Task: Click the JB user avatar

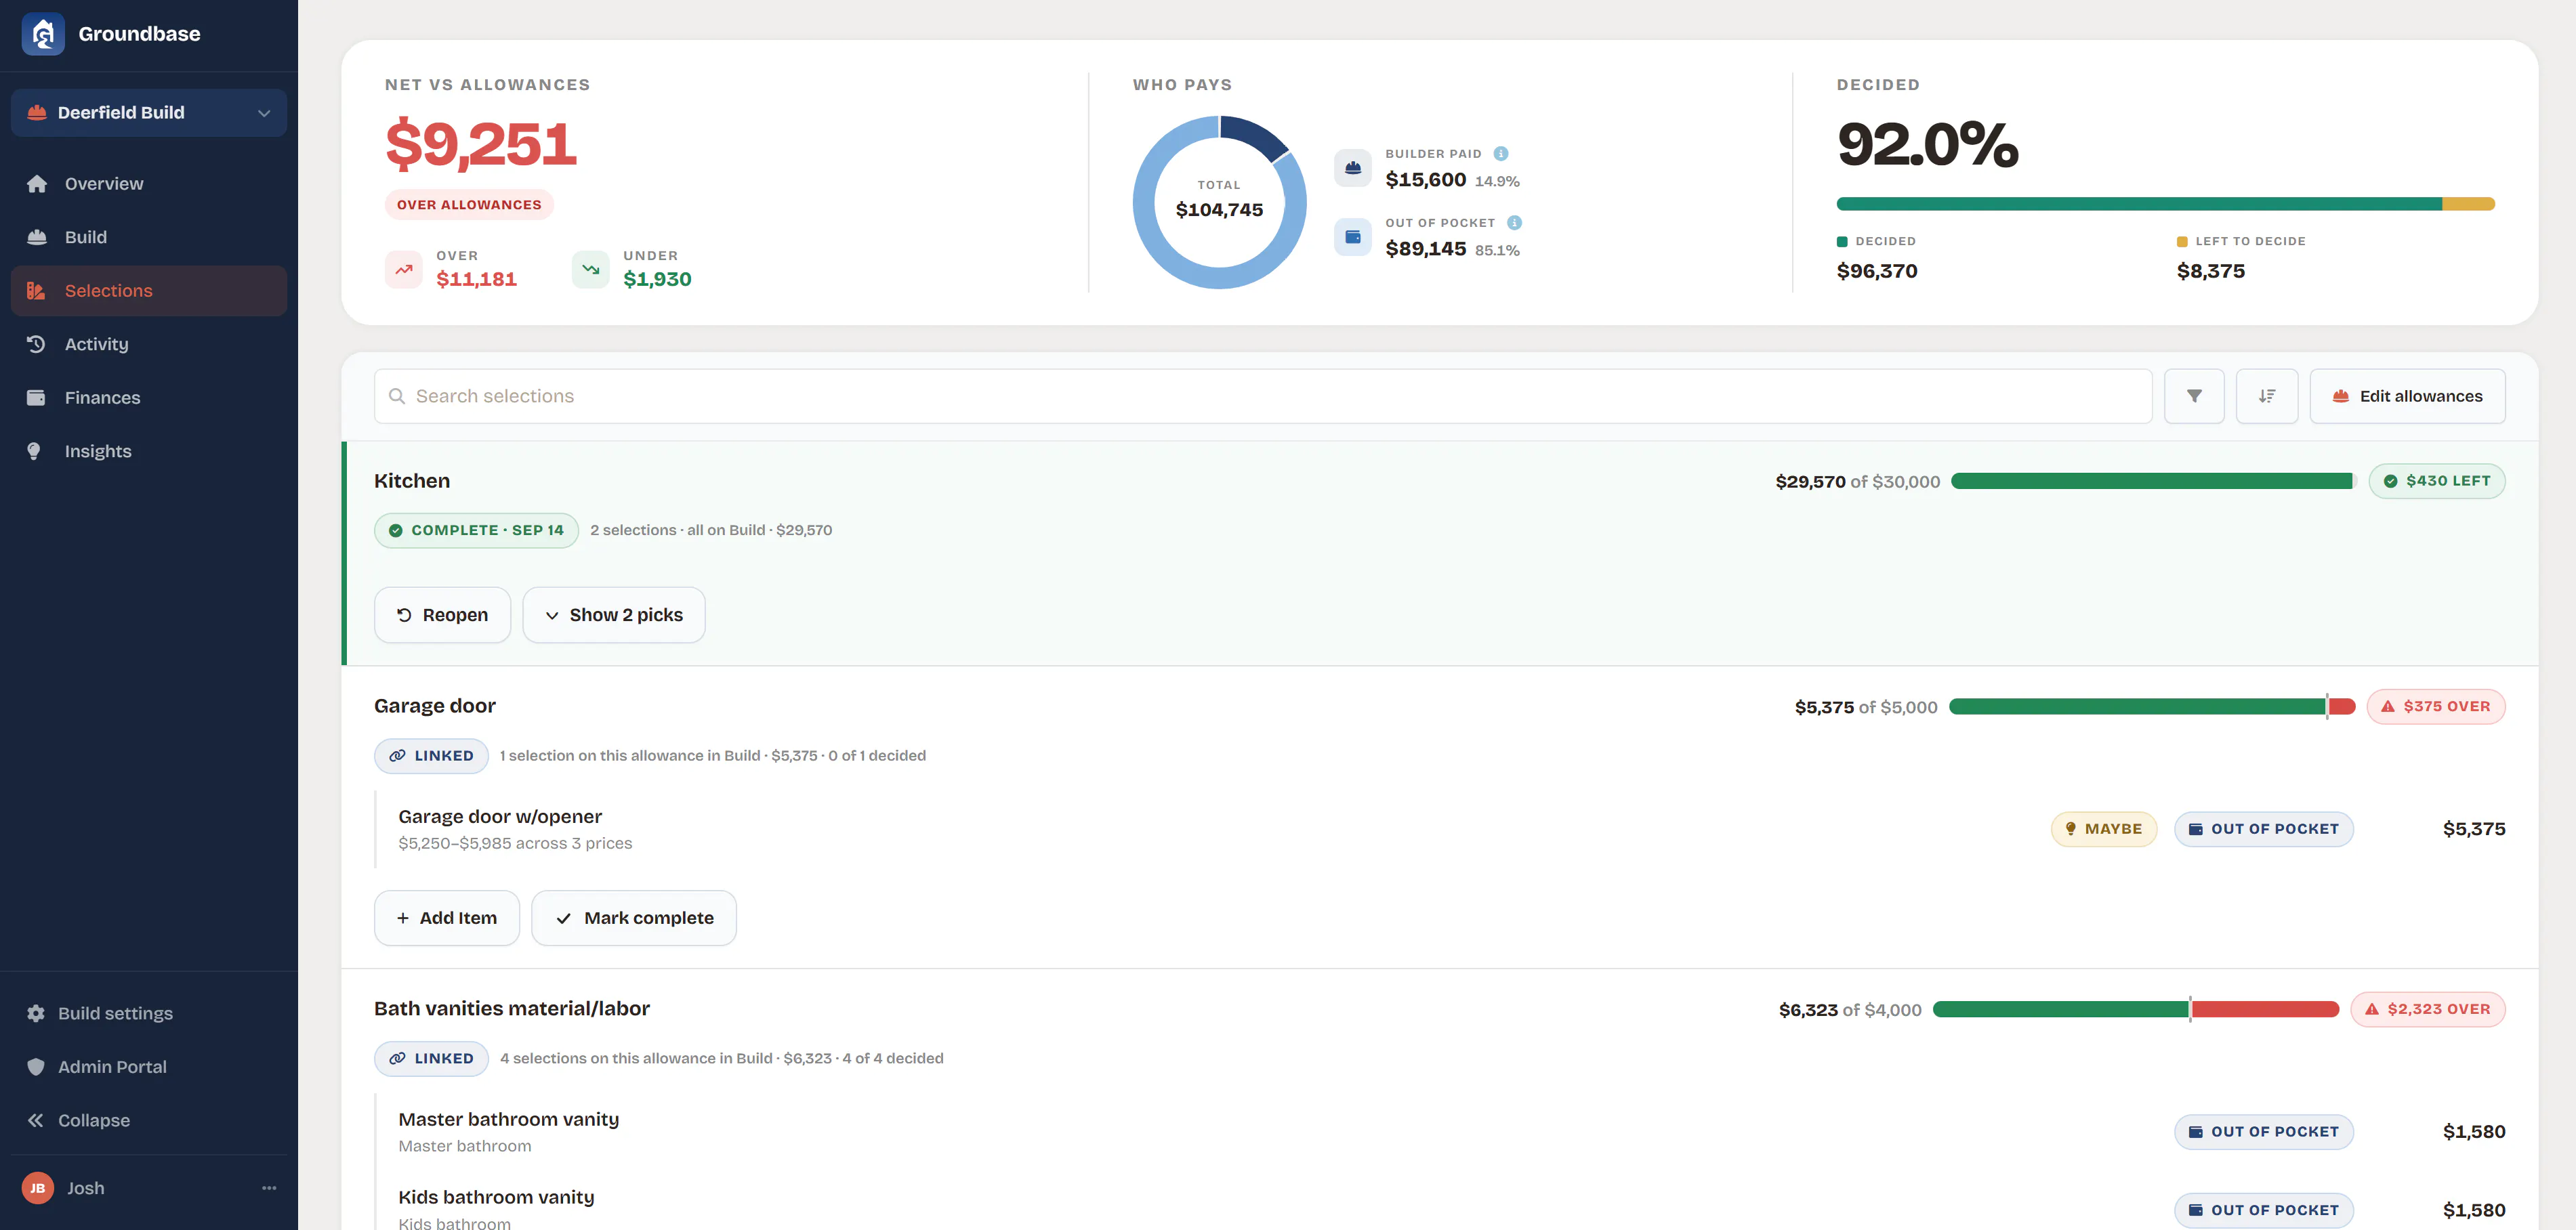Action: [x=38, y=1188]
